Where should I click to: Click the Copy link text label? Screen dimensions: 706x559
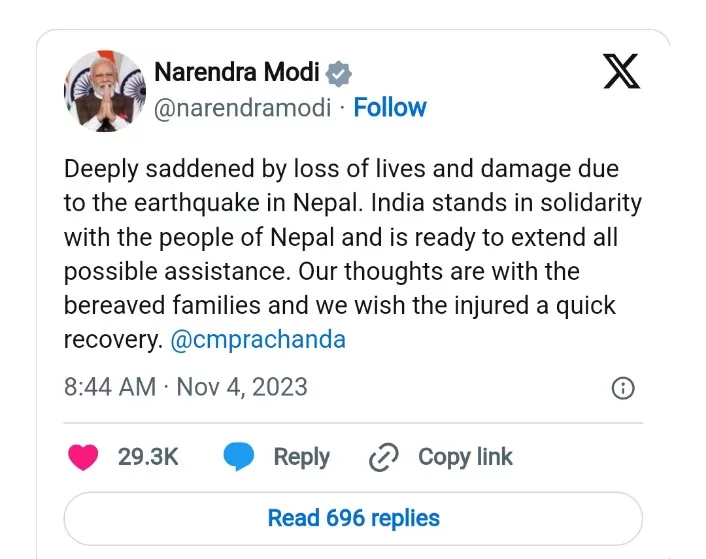point(465,457)
